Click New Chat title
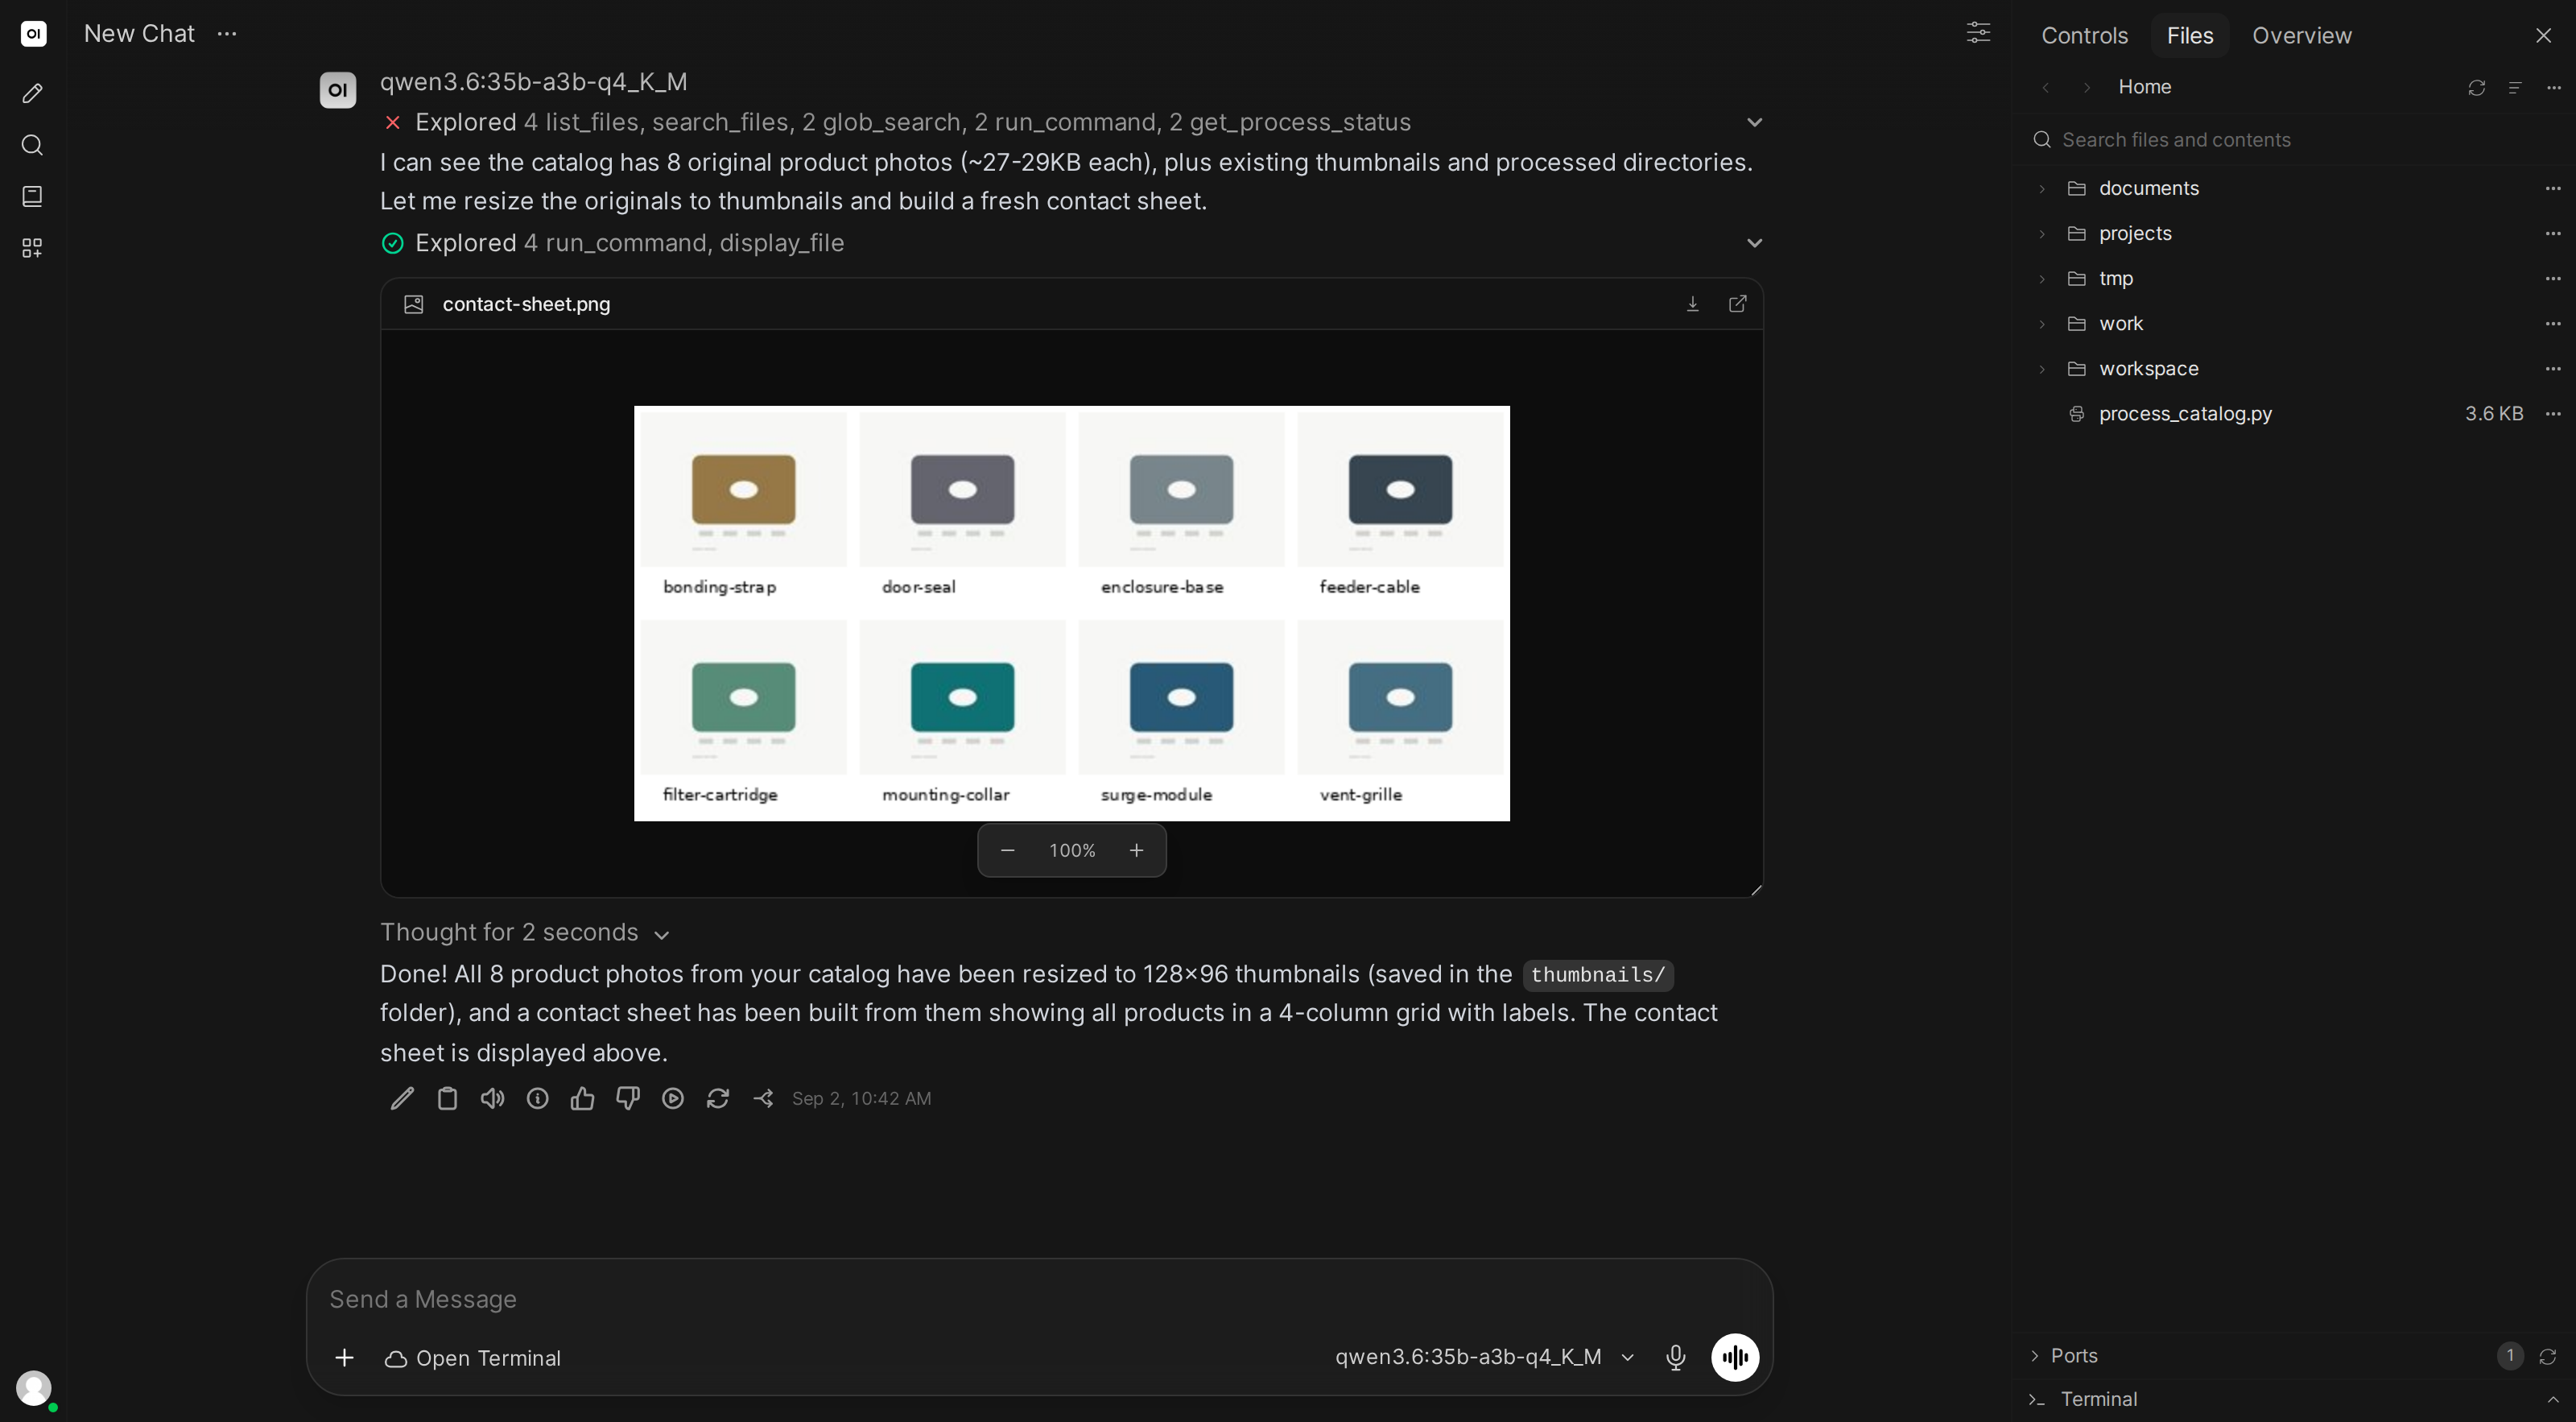Screen dimensions: 2576x1422 coord(139,33)
